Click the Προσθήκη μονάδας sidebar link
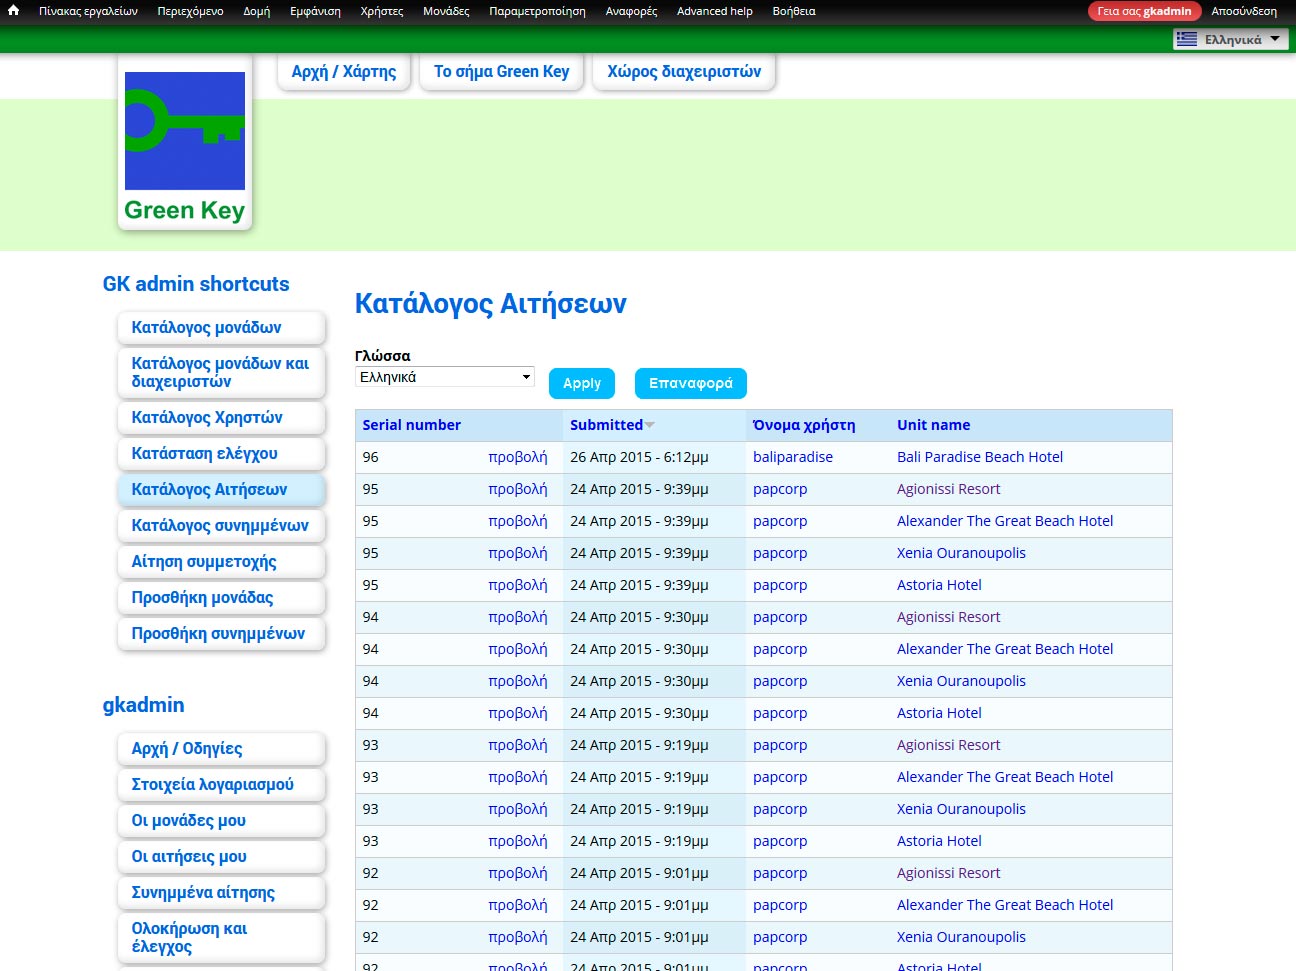 (x=202, y=597)
